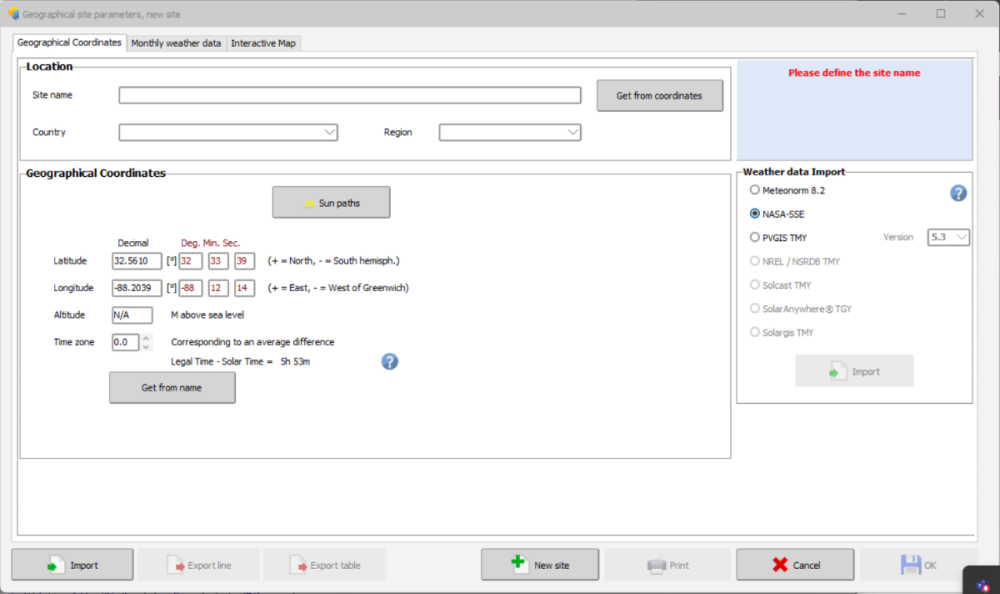Open the PVGIS Version 5.3 dropdown

pyautogui.click(x=949, y=237)
